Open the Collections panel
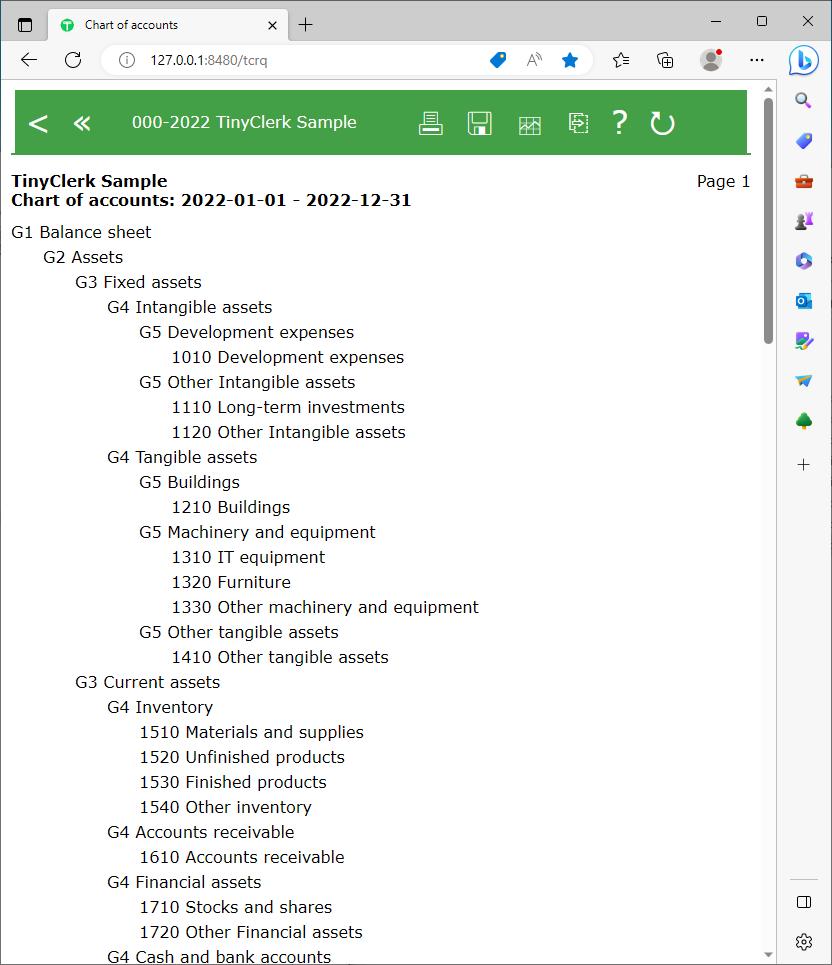This screenshot has width=832, height=965. coord(666,60)
